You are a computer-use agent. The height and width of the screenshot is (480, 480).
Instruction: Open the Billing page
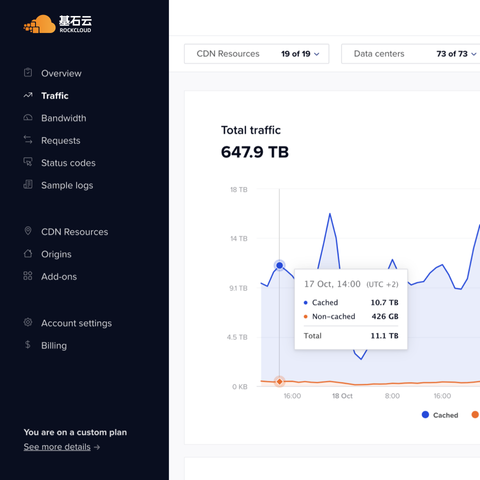pos(54,346)
